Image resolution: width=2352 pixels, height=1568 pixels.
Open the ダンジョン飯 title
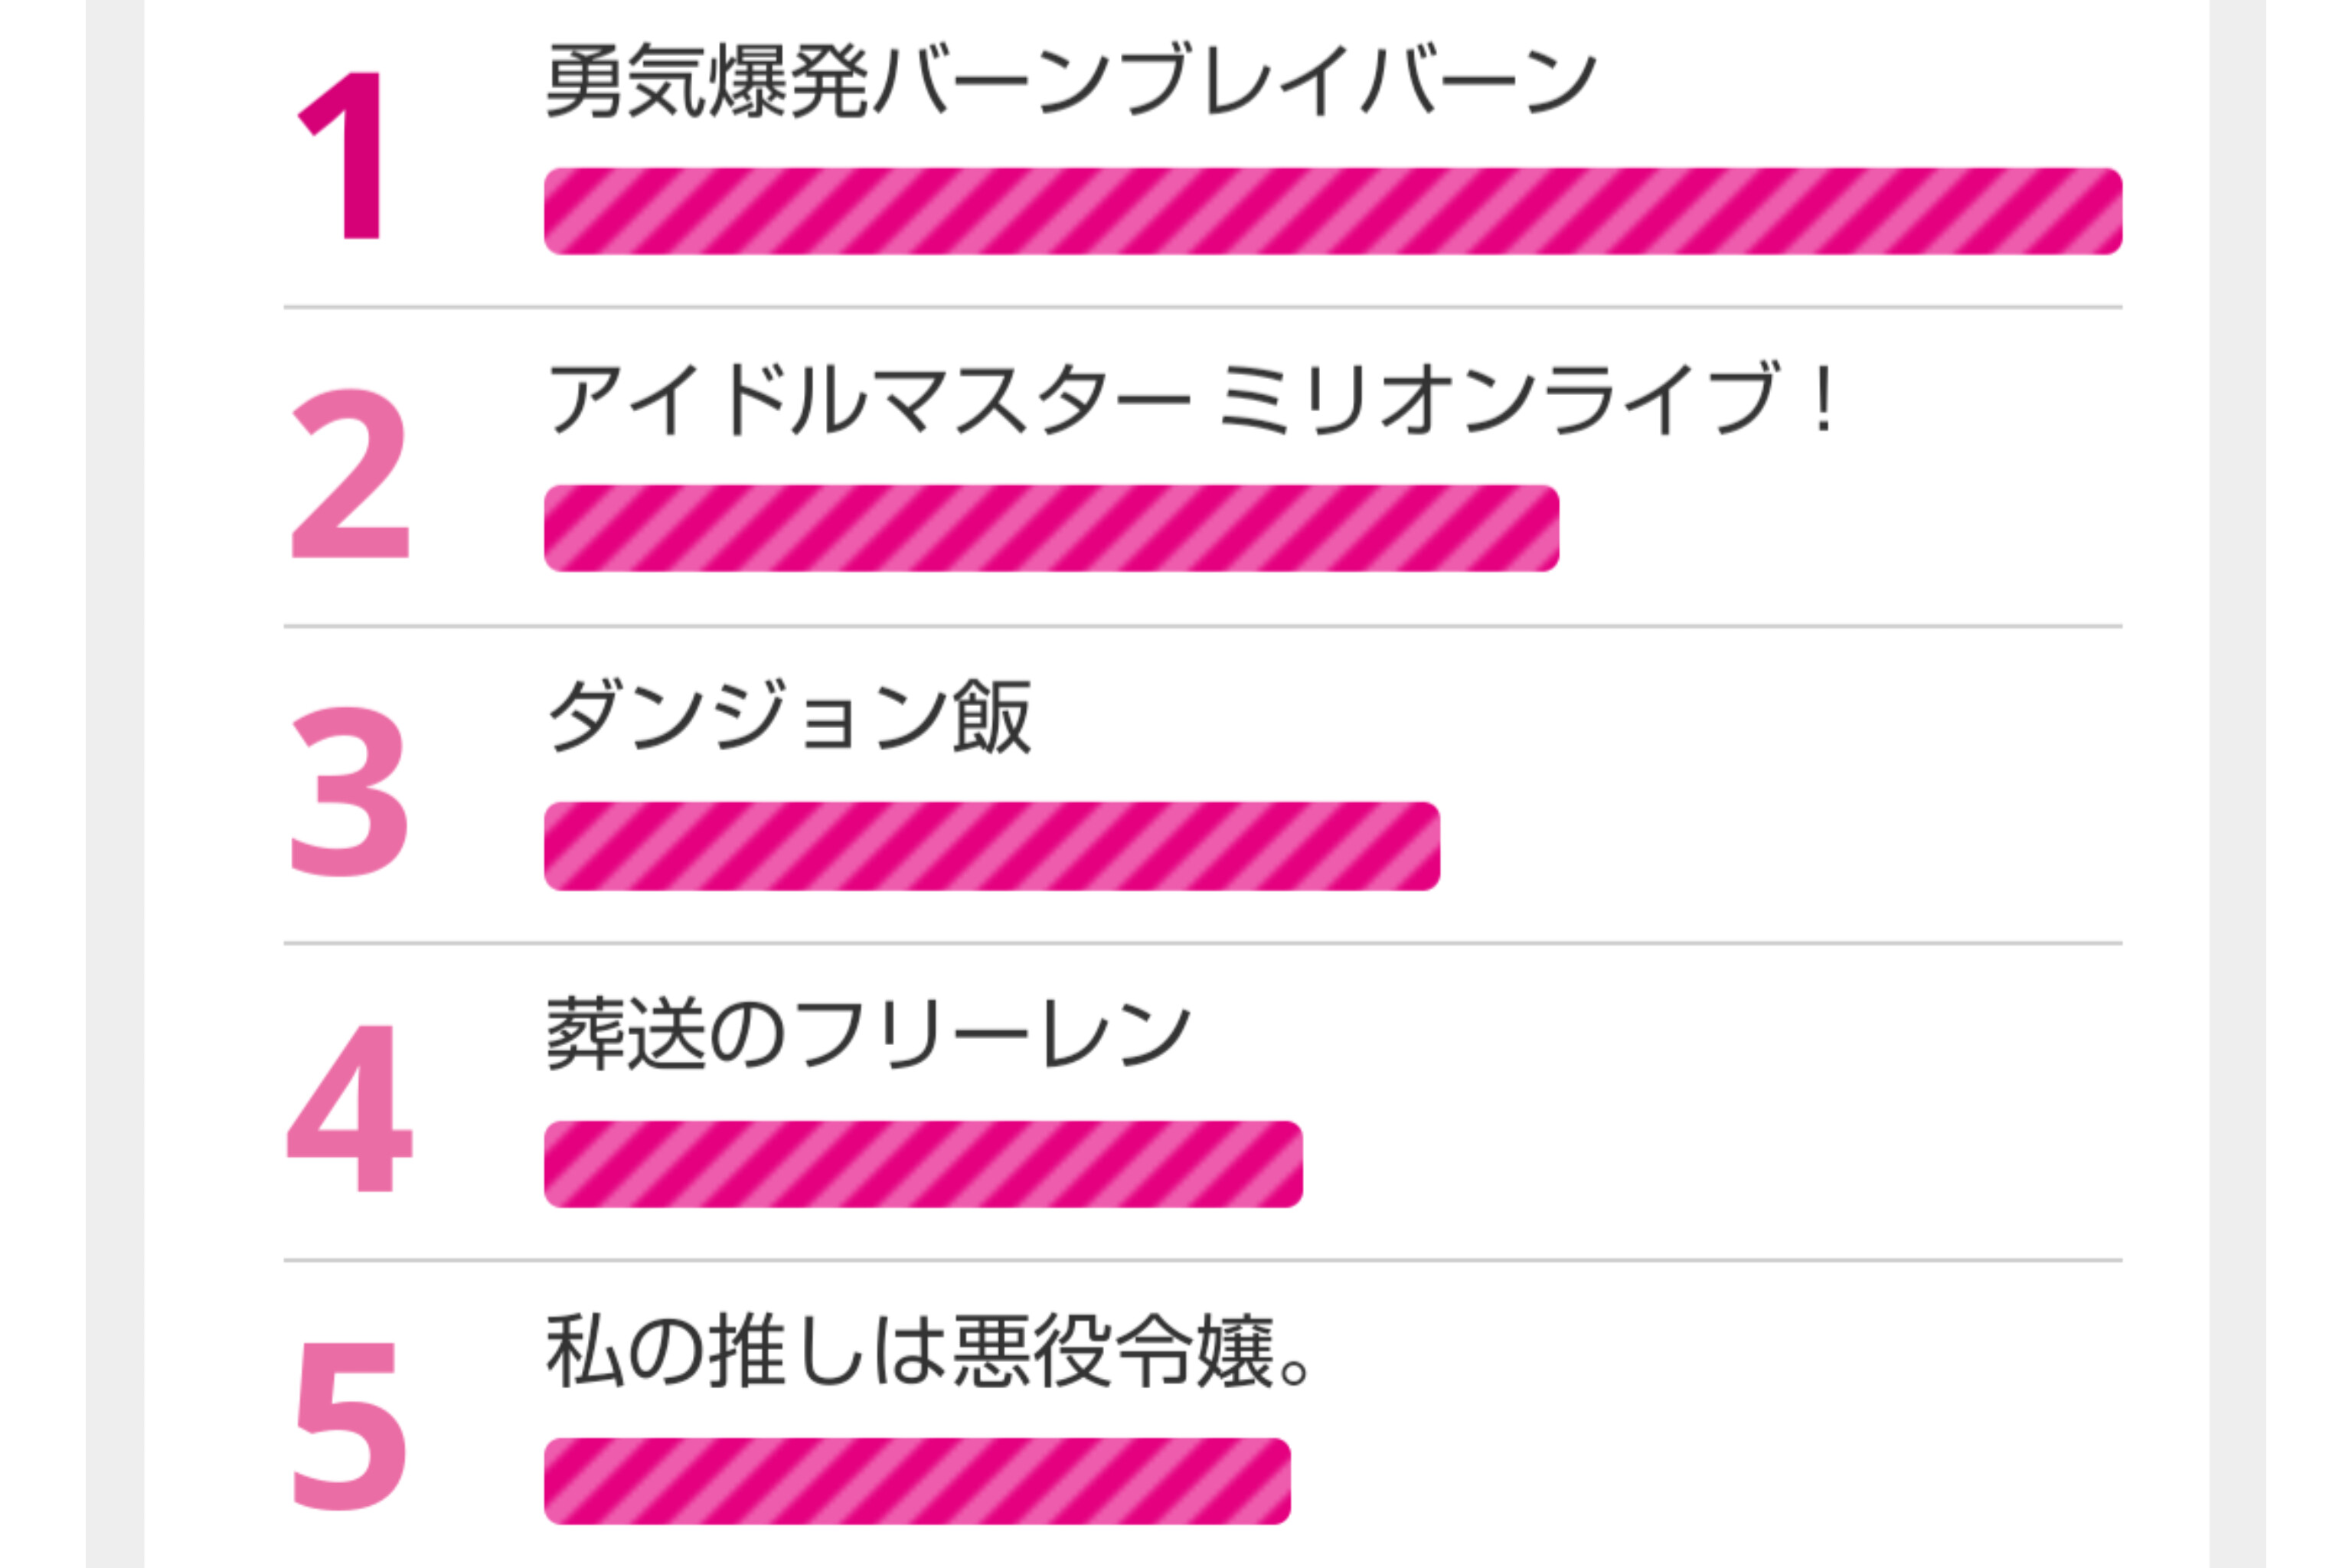(x=790, y=716)
